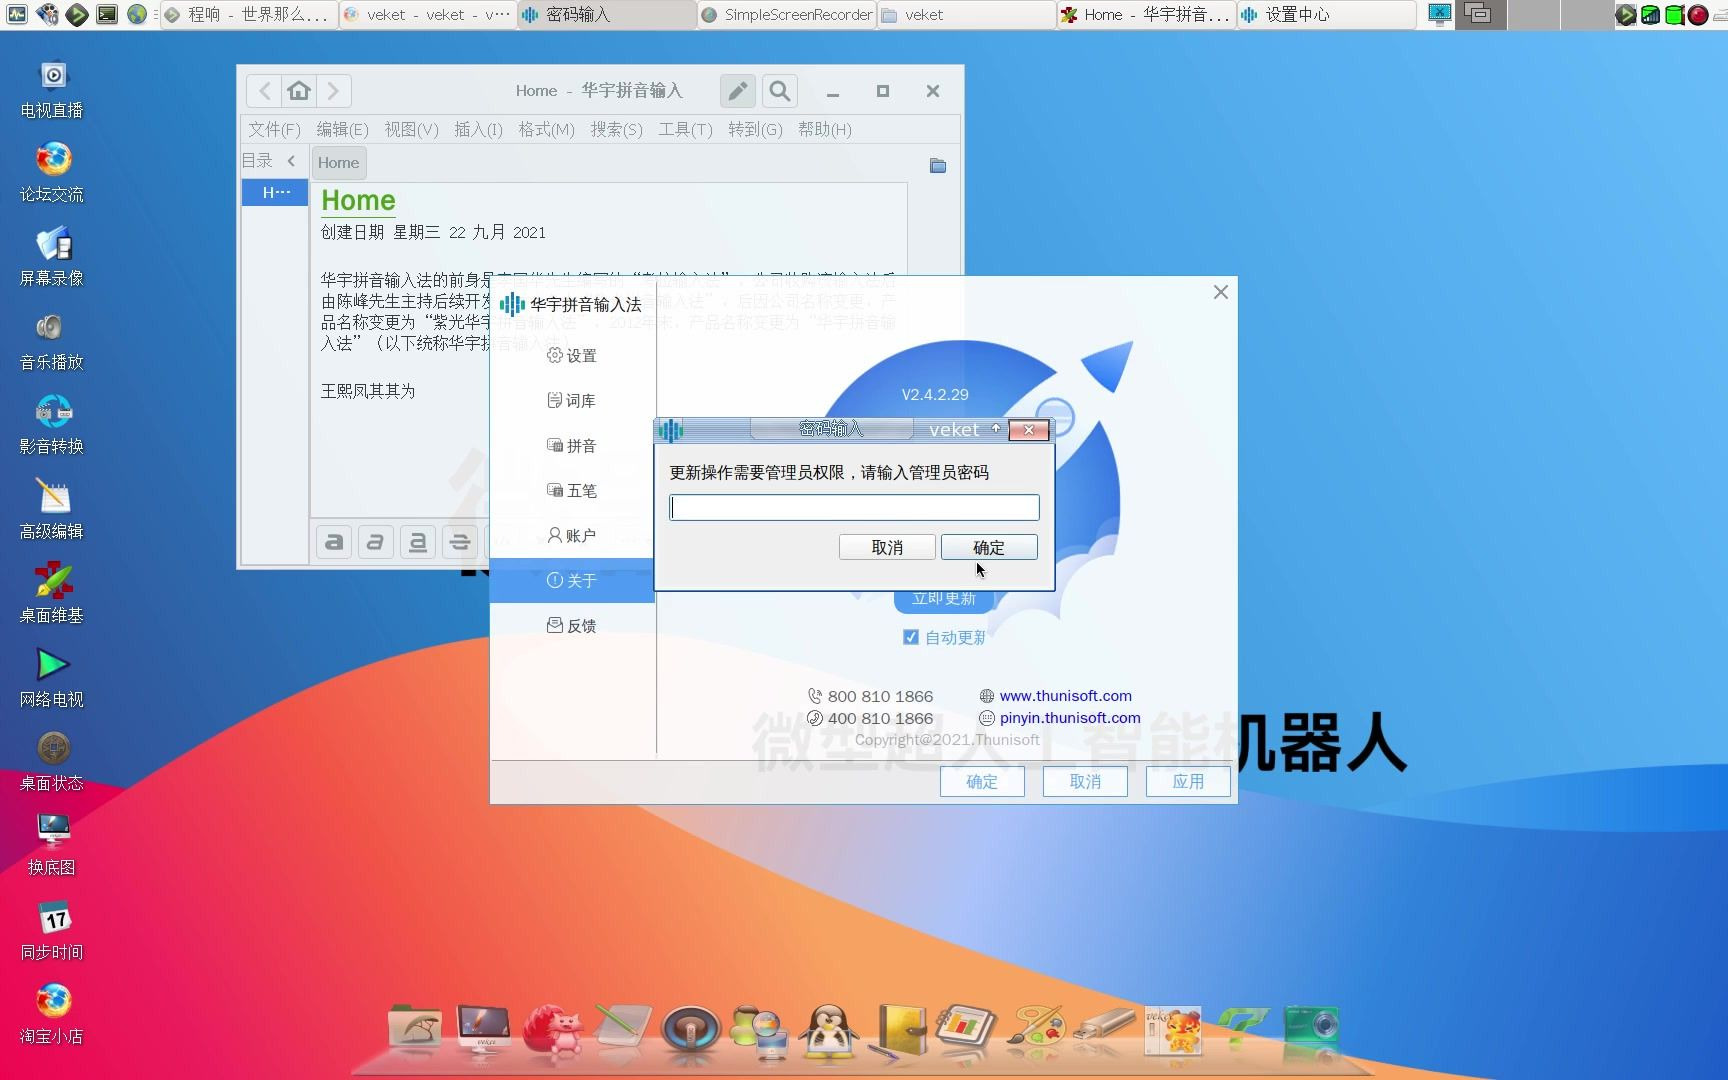
Task: Launch 影音转换 desktop icon
Action: tap(52, 426)
